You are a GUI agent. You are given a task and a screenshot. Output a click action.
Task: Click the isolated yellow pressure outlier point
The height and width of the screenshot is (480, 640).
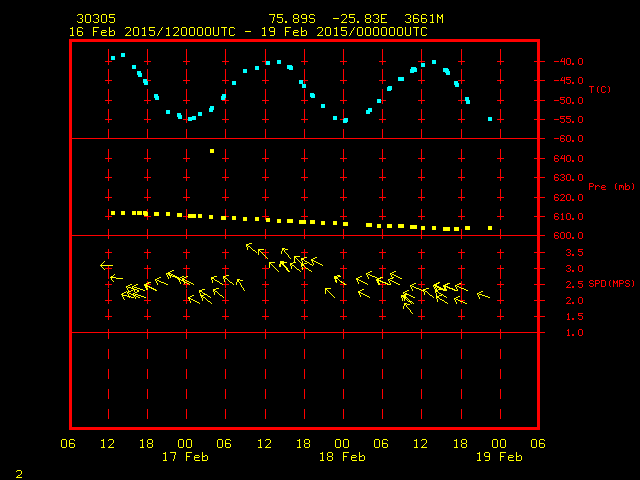coord(212,151)
